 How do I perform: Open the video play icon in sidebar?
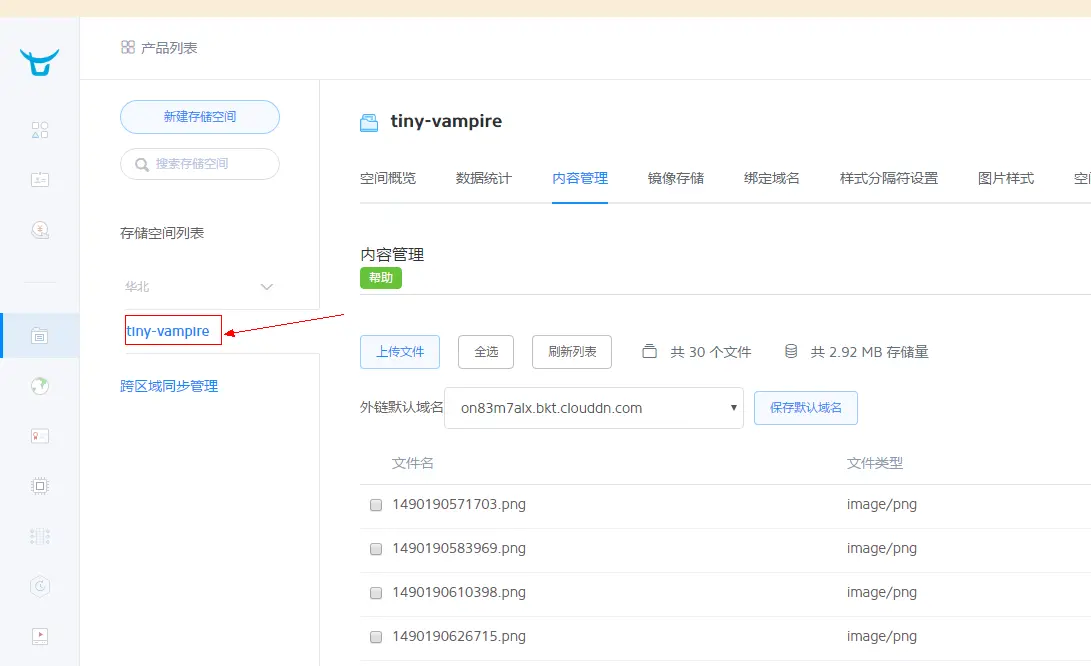click(40, 636)
